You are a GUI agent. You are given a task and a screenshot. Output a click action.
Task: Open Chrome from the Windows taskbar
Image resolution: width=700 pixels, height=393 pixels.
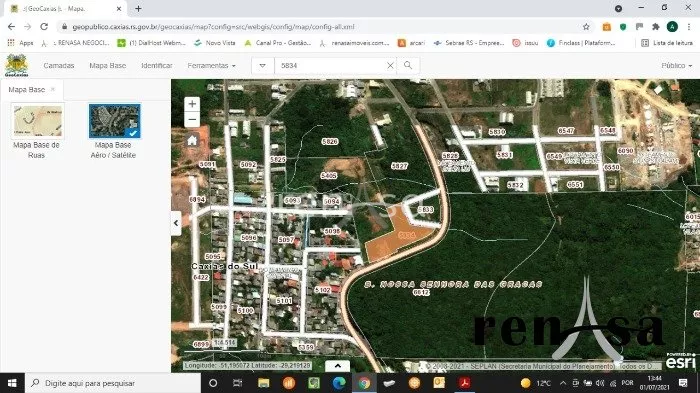click(x=364, y=383)
